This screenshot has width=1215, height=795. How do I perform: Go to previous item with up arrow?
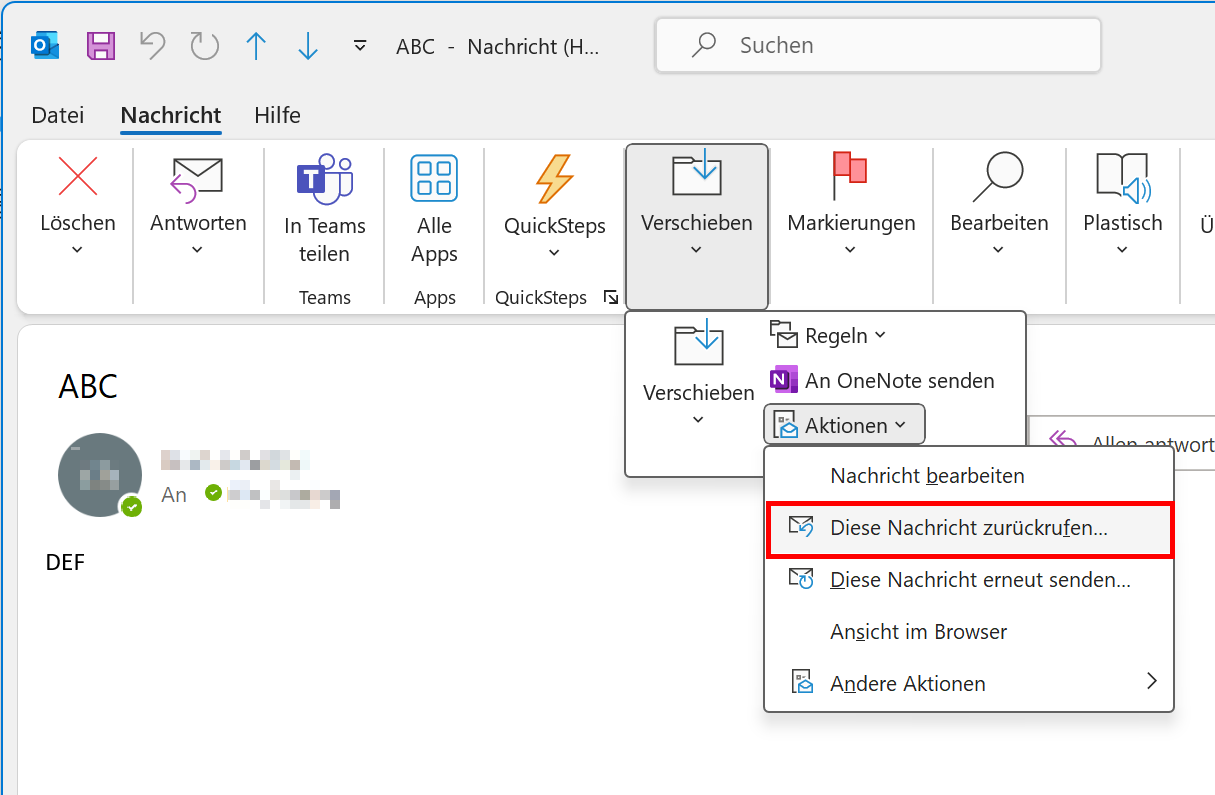click(256, 46)
